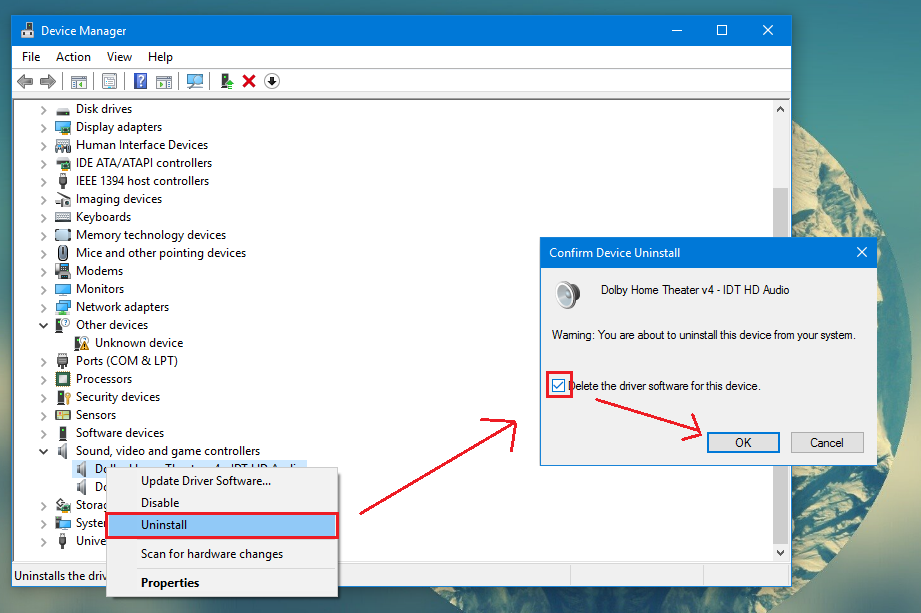
Task: Click Scan for hardware changes monitor icon
Action: (194, 81)
